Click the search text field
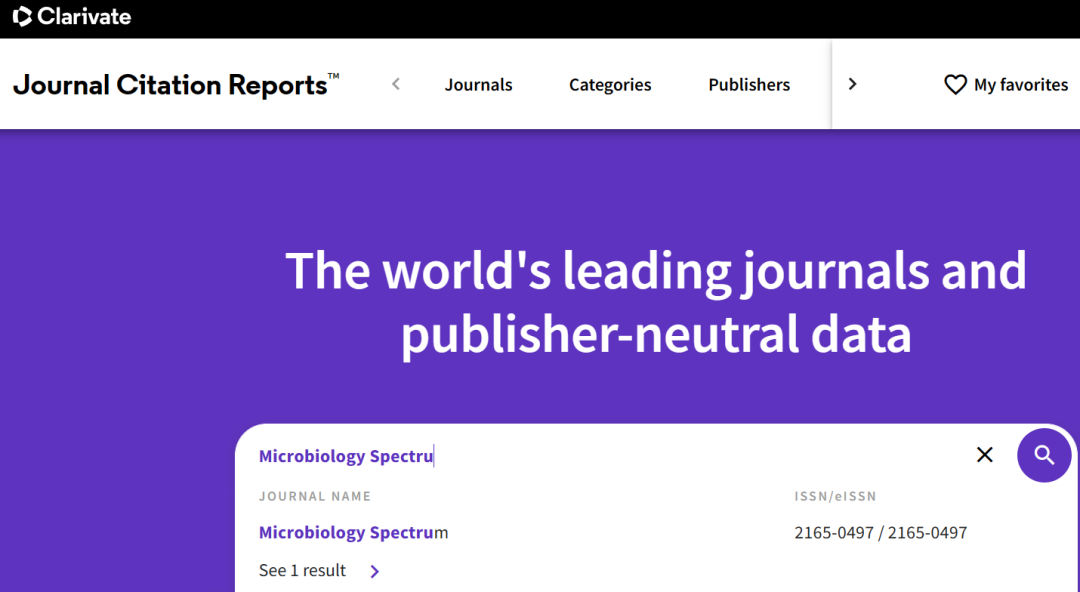This screenshot has width=1080, height=592. pyautogui.click(x=606, y=456)
